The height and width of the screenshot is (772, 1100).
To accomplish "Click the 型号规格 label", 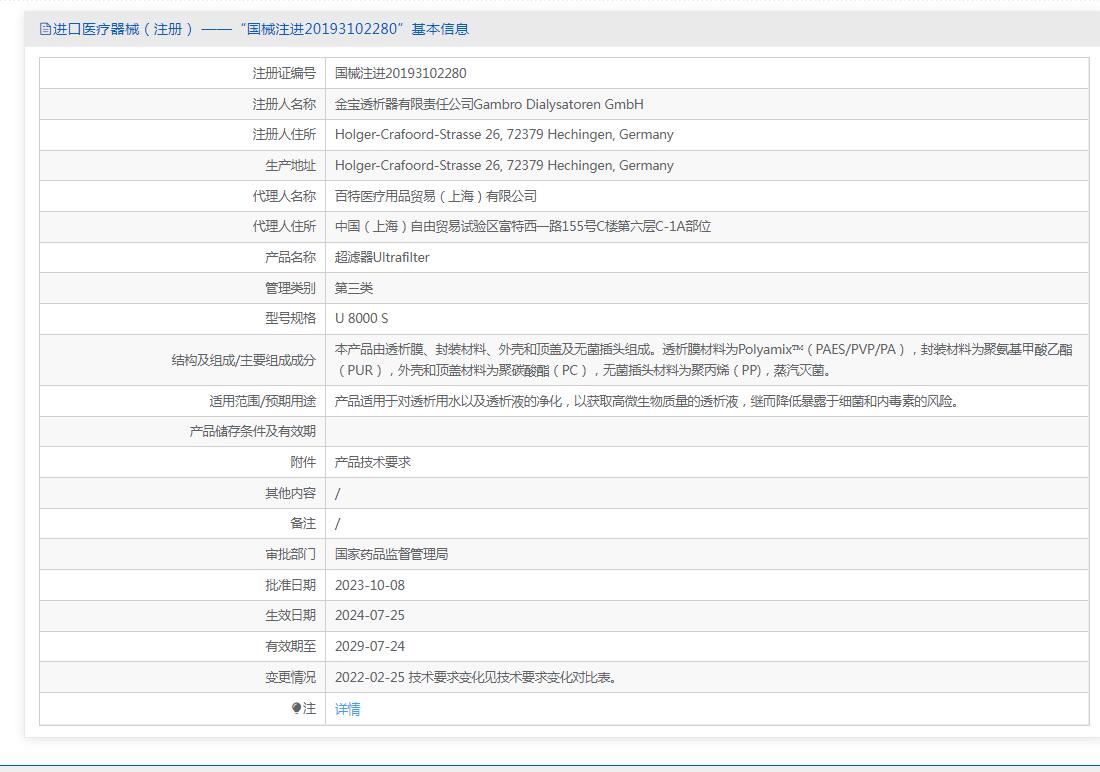I will [x=290, y=318].
